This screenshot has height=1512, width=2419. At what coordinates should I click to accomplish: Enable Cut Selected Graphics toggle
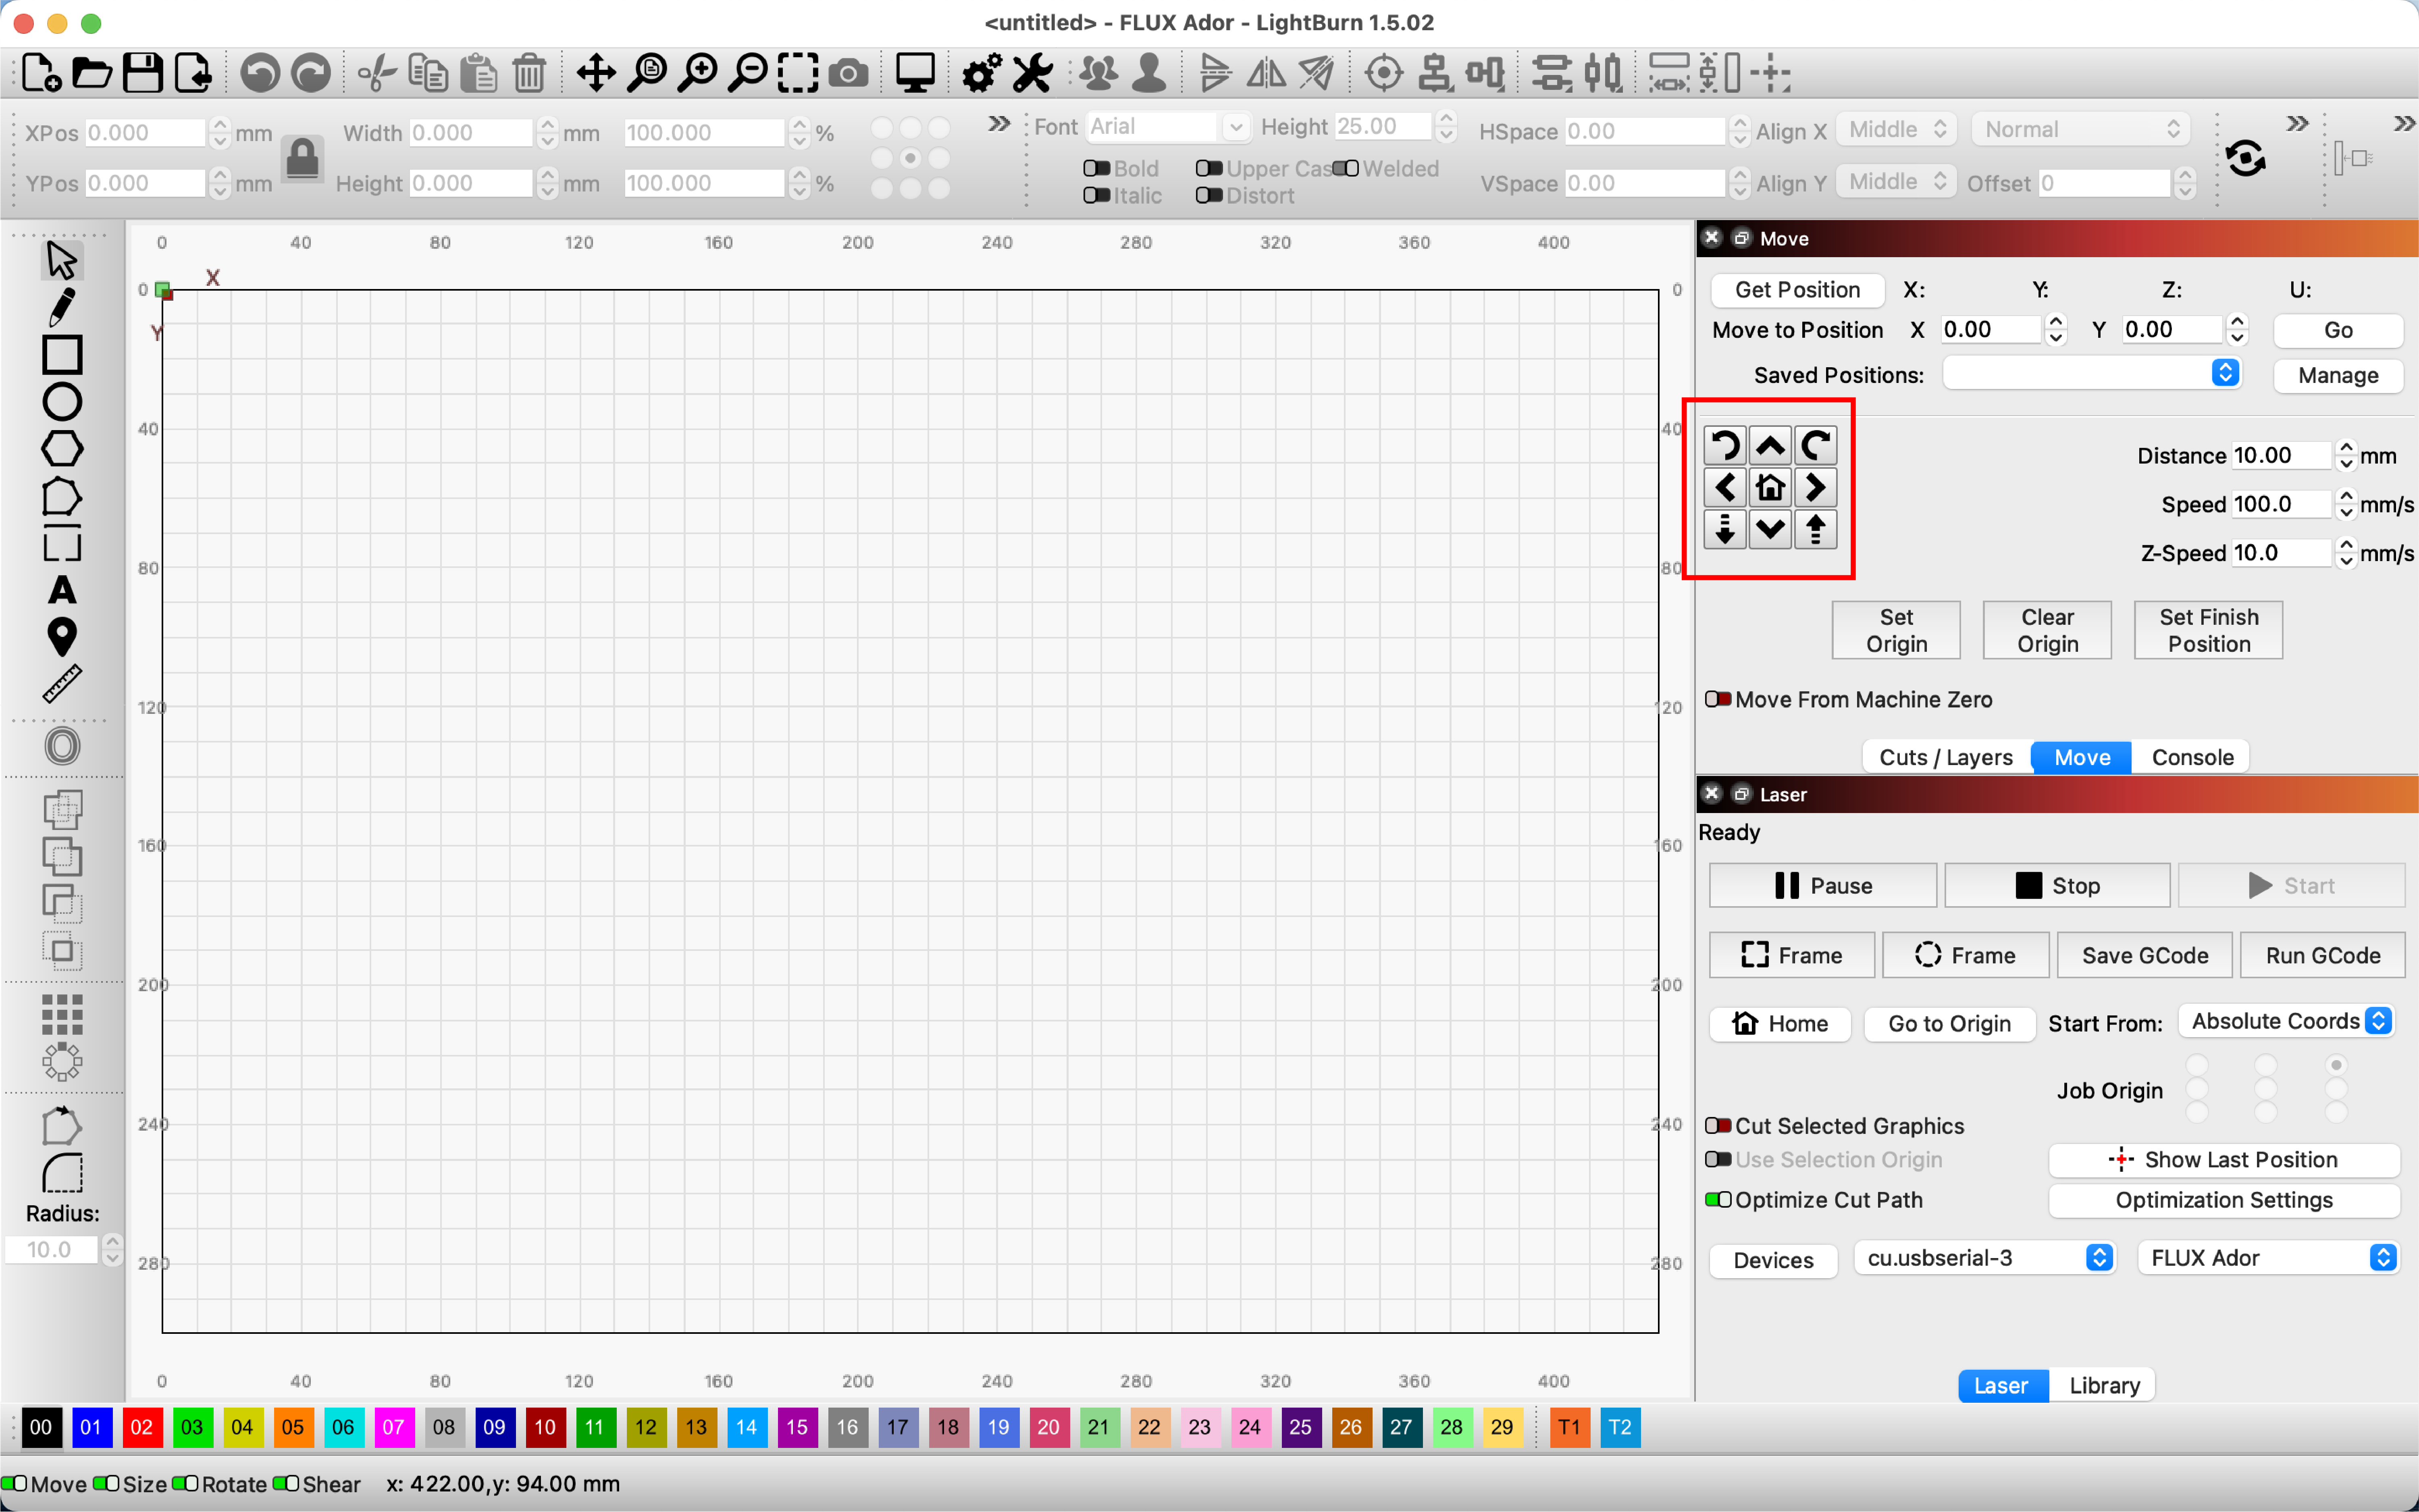1718,1126
